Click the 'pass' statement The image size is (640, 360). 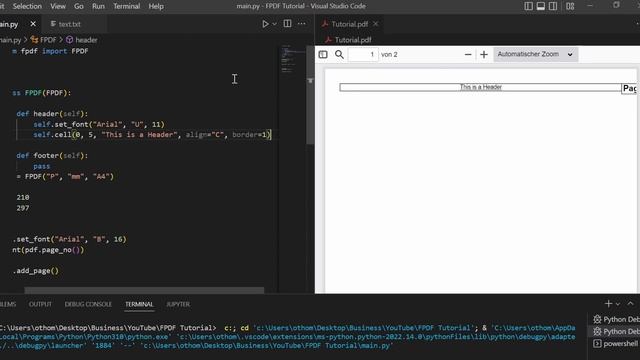[x=42, y=166]
